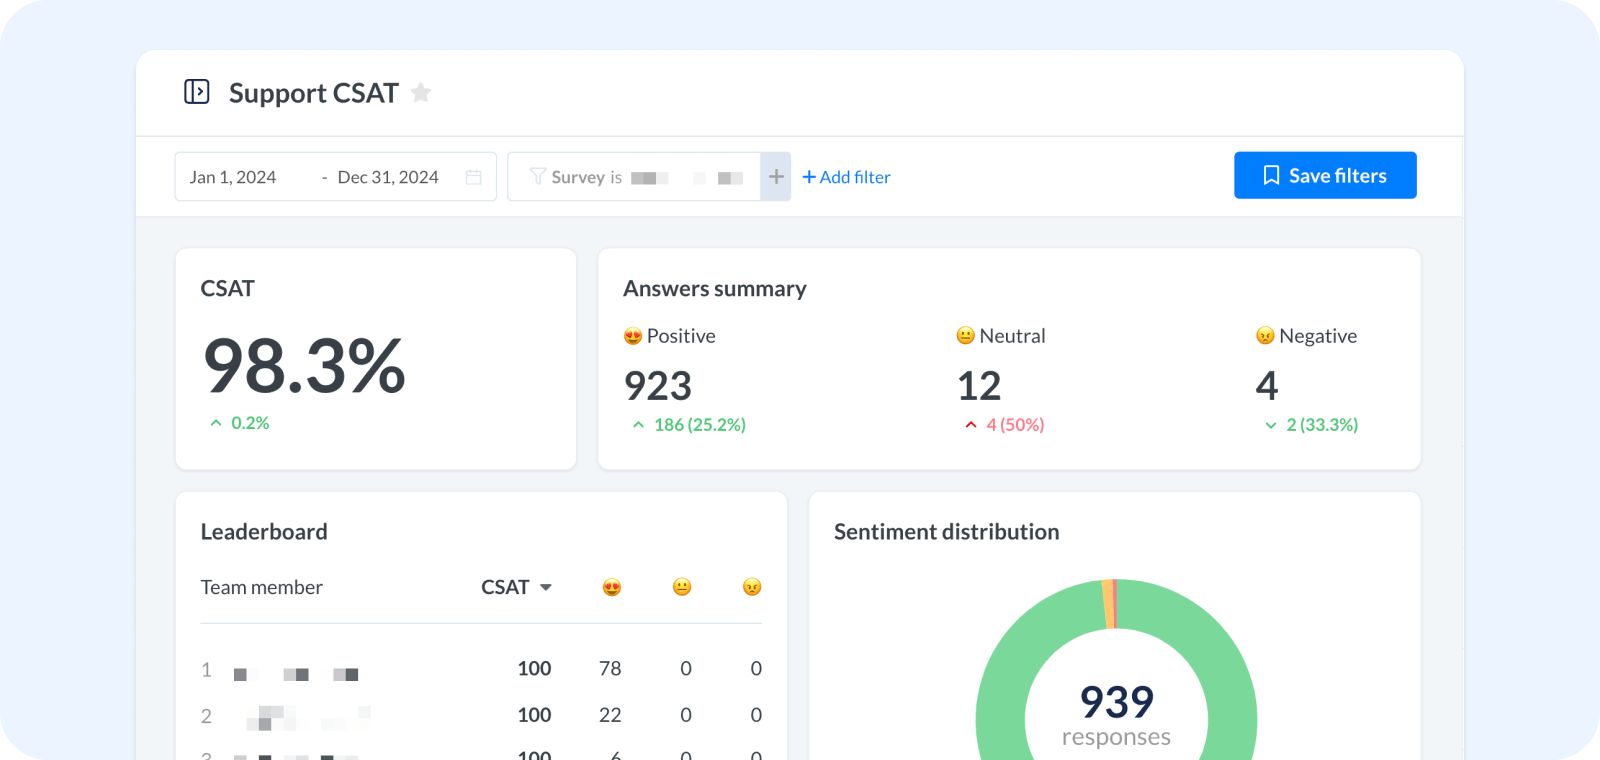Click the bookmark icon in Save filters

(1271, 175)
